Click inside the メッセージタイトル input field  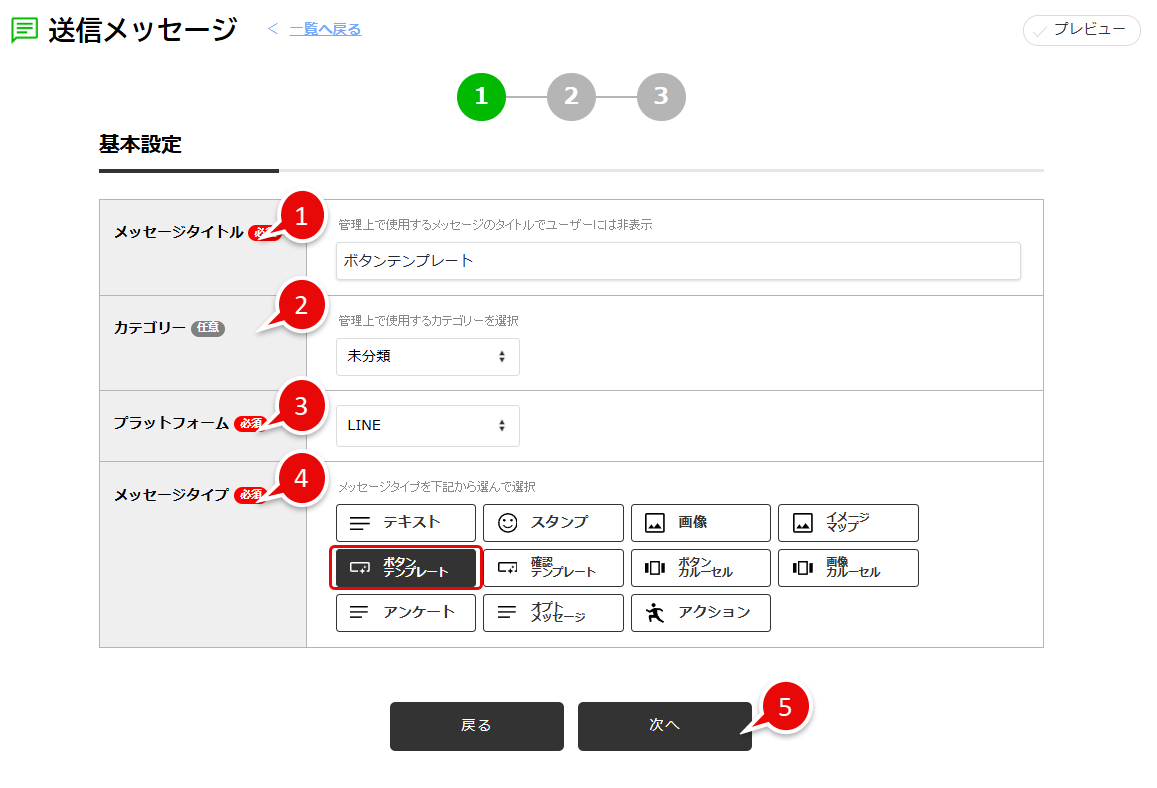coord(678,261)
